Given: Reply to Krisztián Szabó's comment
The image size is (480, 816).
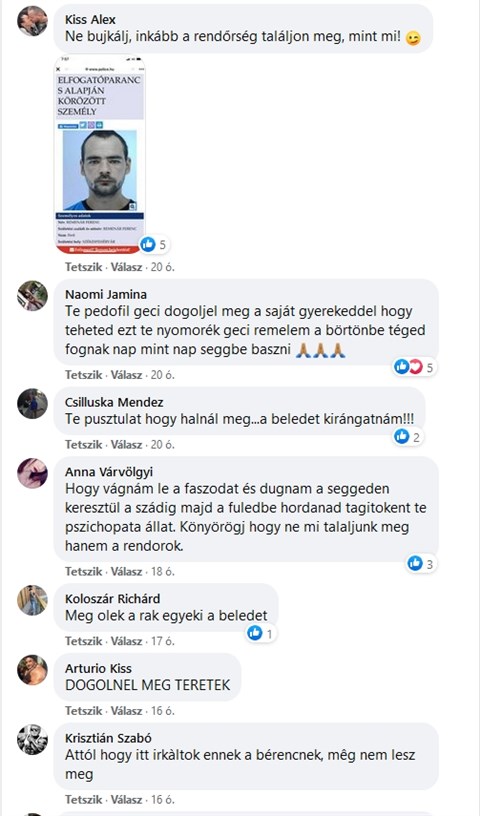Looking at the screenshot, I should [x=127, y=799].
